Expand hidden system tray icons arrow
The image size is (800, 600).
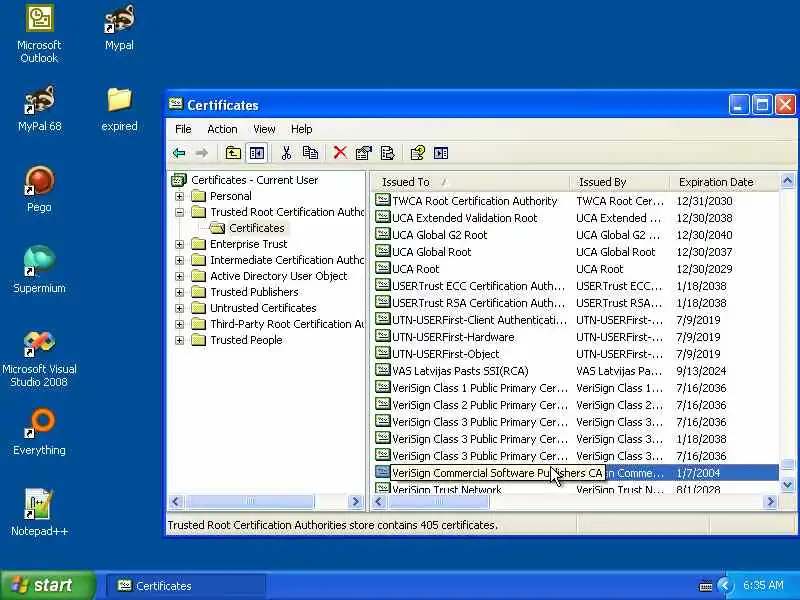[724, 585]
